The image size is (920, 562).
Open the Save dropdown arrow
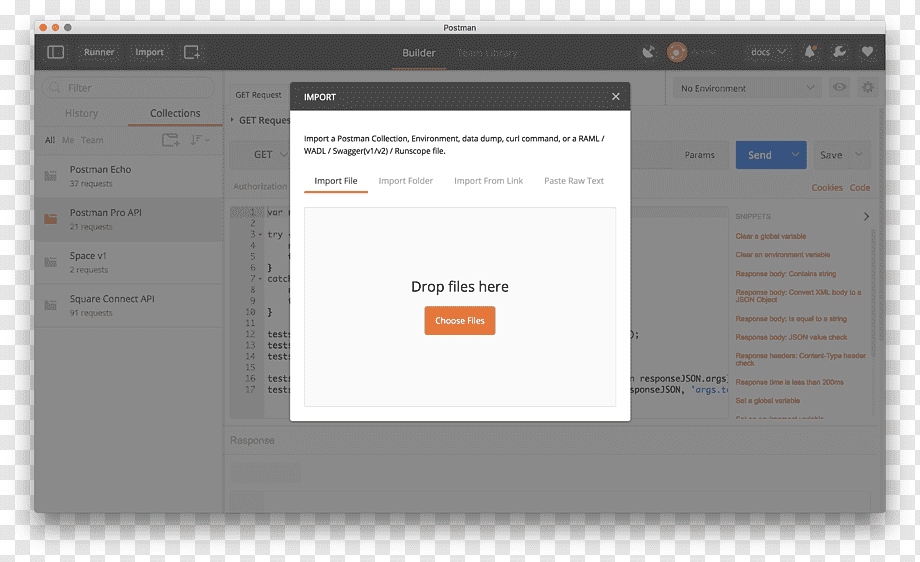pyautogui.click(x=859, y=155)
